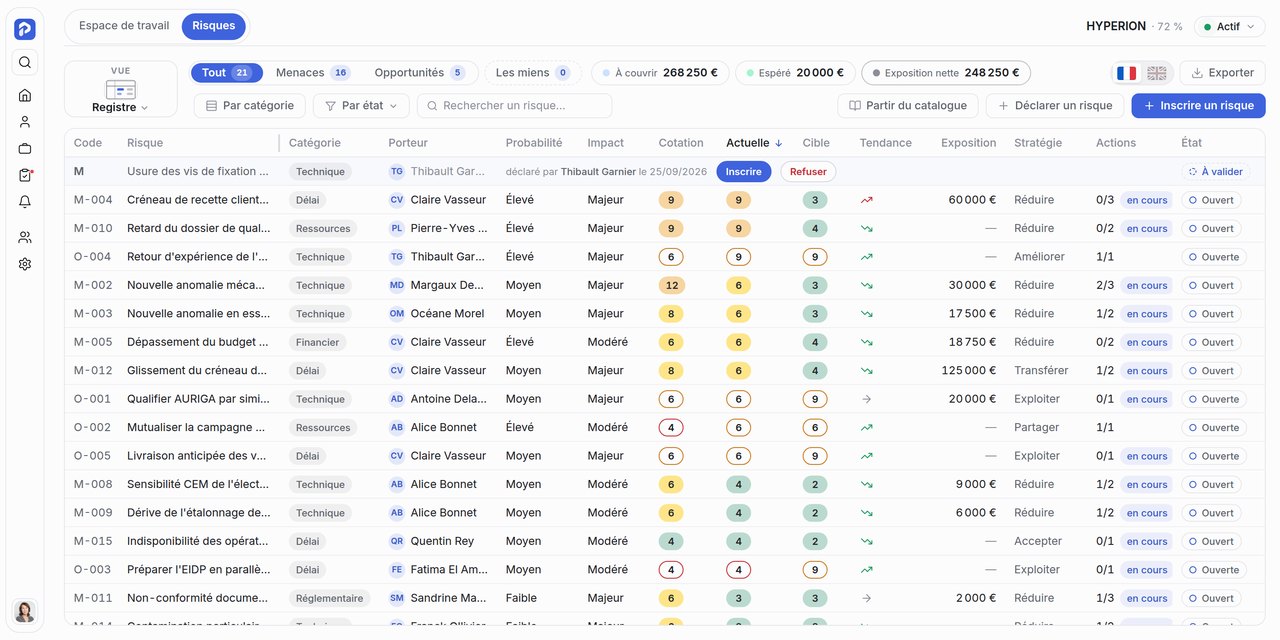Click the Cotation 12 badge in row M-002

[671, 285]
